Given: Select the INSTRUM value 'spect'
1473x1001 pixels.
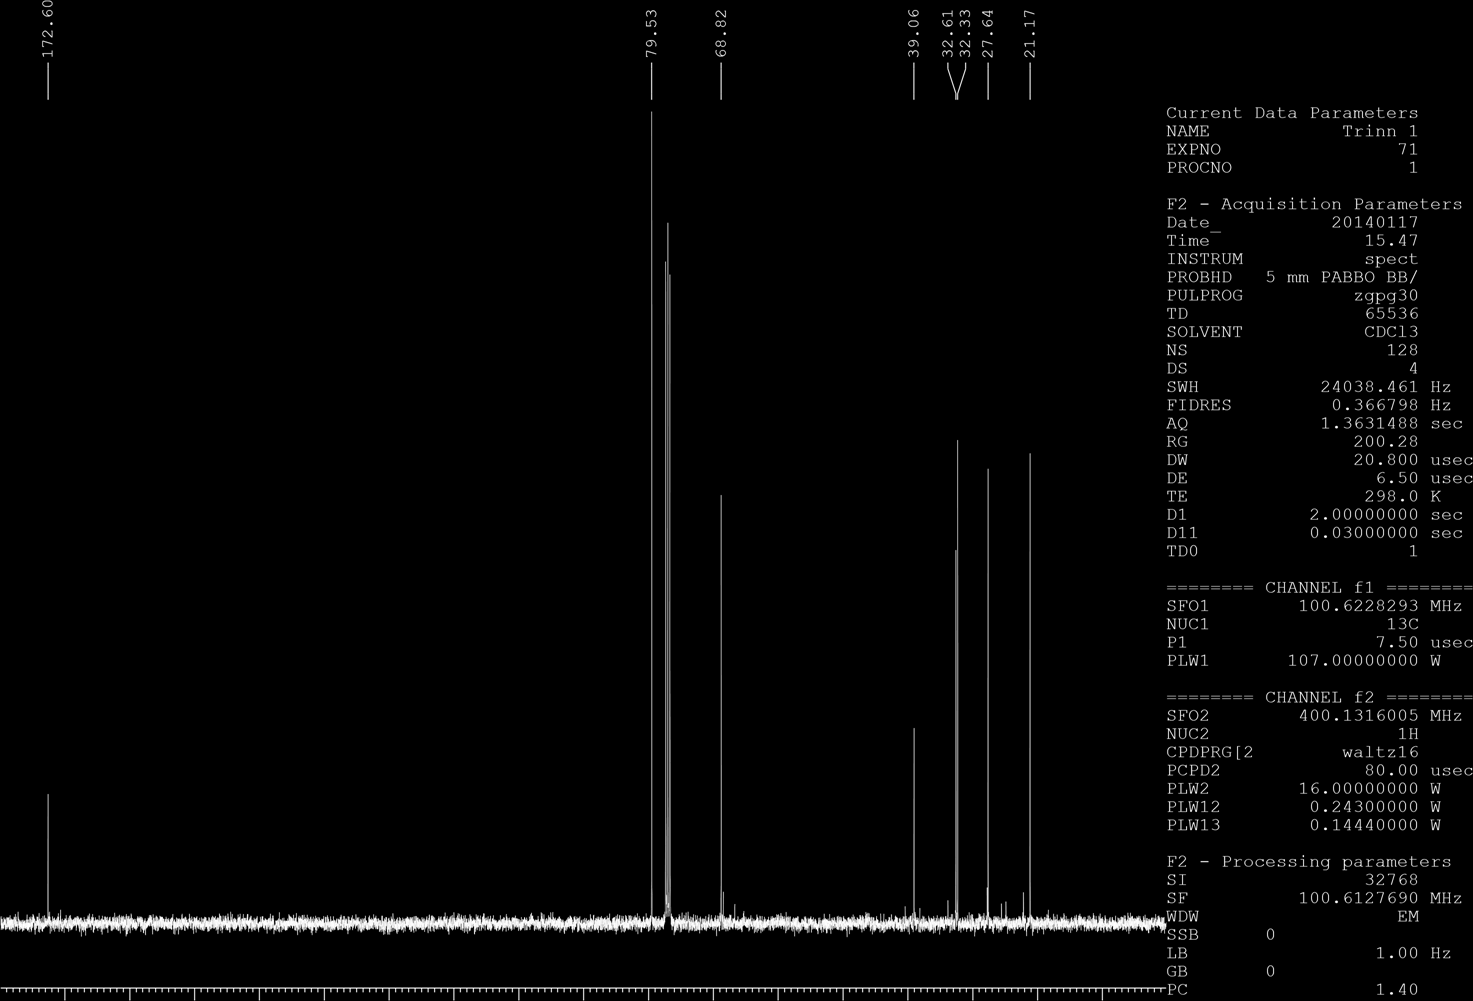Looking at the screenshot, I should [x=1391, y=259].
